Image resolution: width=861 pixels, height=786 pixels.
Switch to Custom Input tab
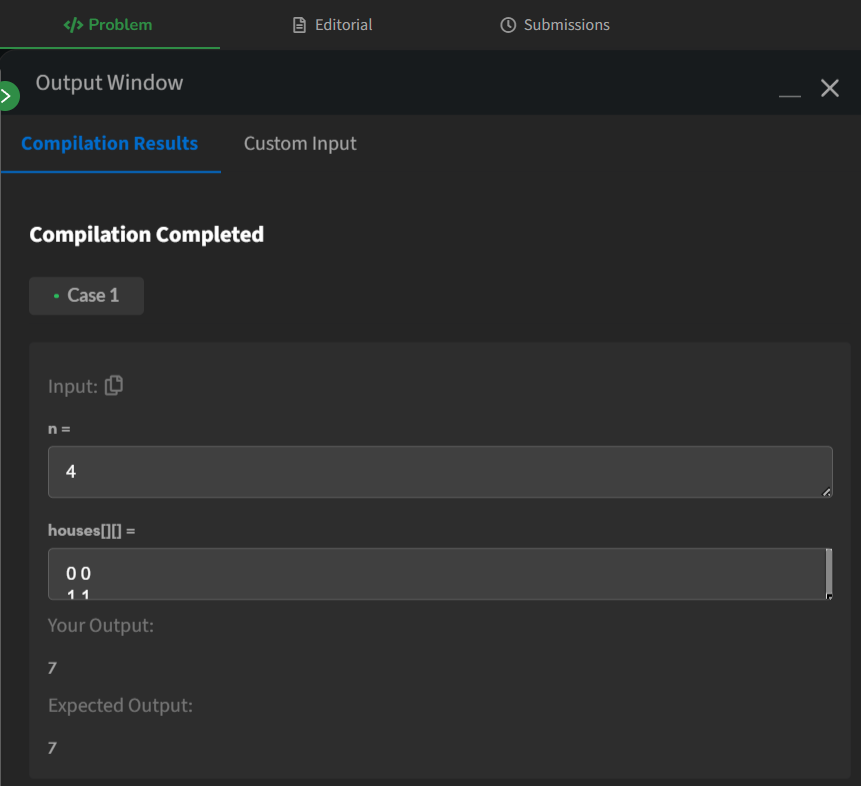tap(300, 143)
